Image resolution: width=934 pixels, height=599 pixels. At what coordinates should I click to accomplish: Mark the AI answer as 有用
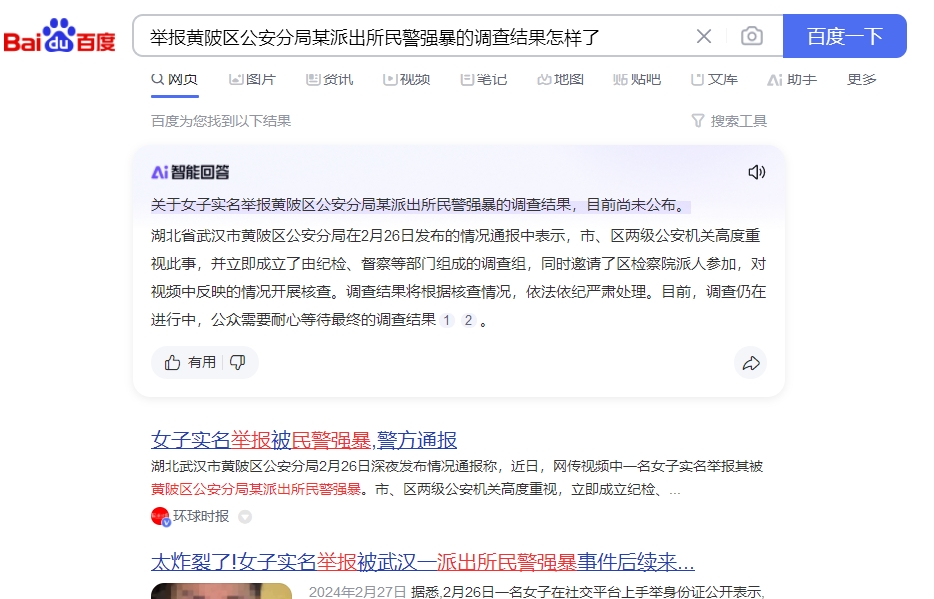pyautogui.click(x=190, y=362)
